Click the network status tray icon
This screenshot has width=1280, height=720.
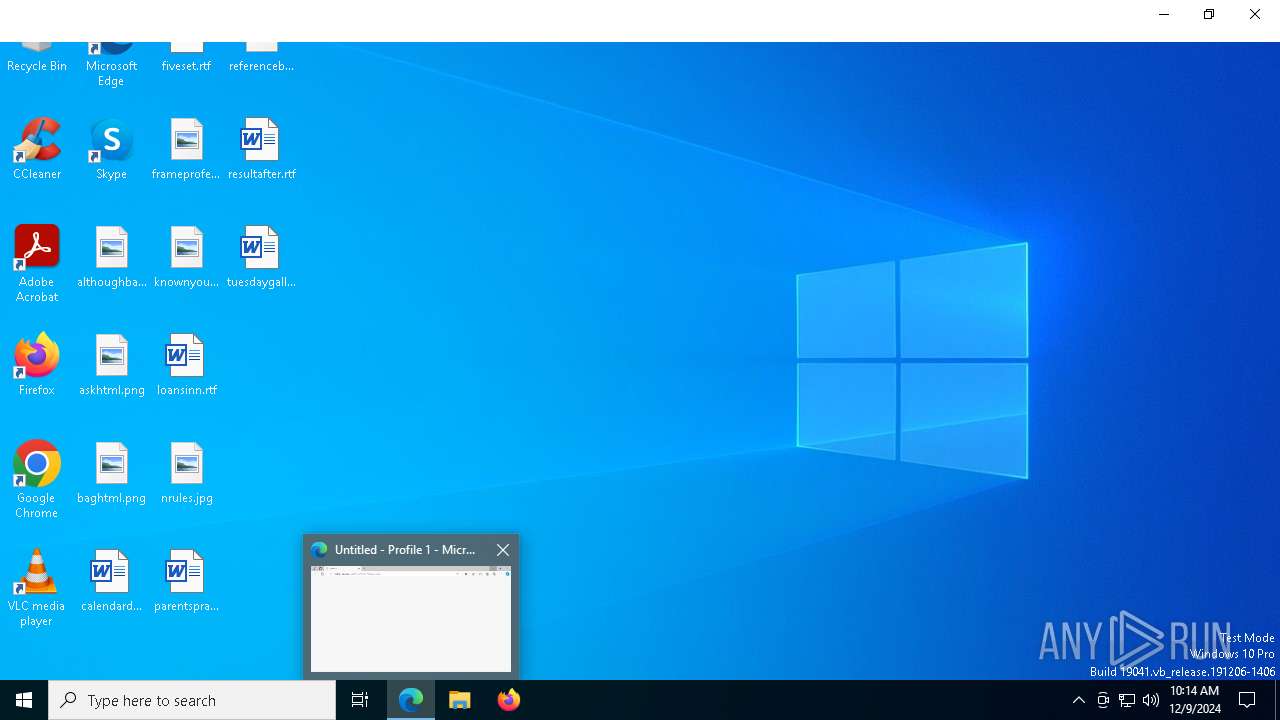coord(1127,700)
